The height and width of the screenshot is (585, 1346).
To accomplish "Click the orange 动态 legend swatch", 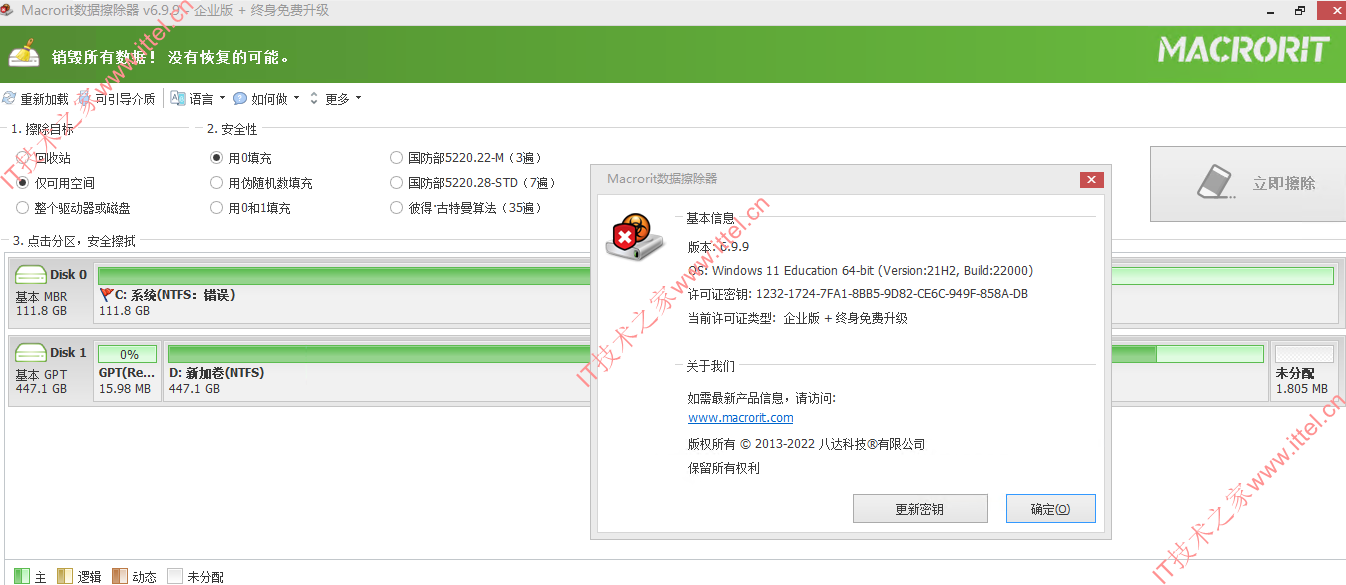I will click(x=120, y=576).
